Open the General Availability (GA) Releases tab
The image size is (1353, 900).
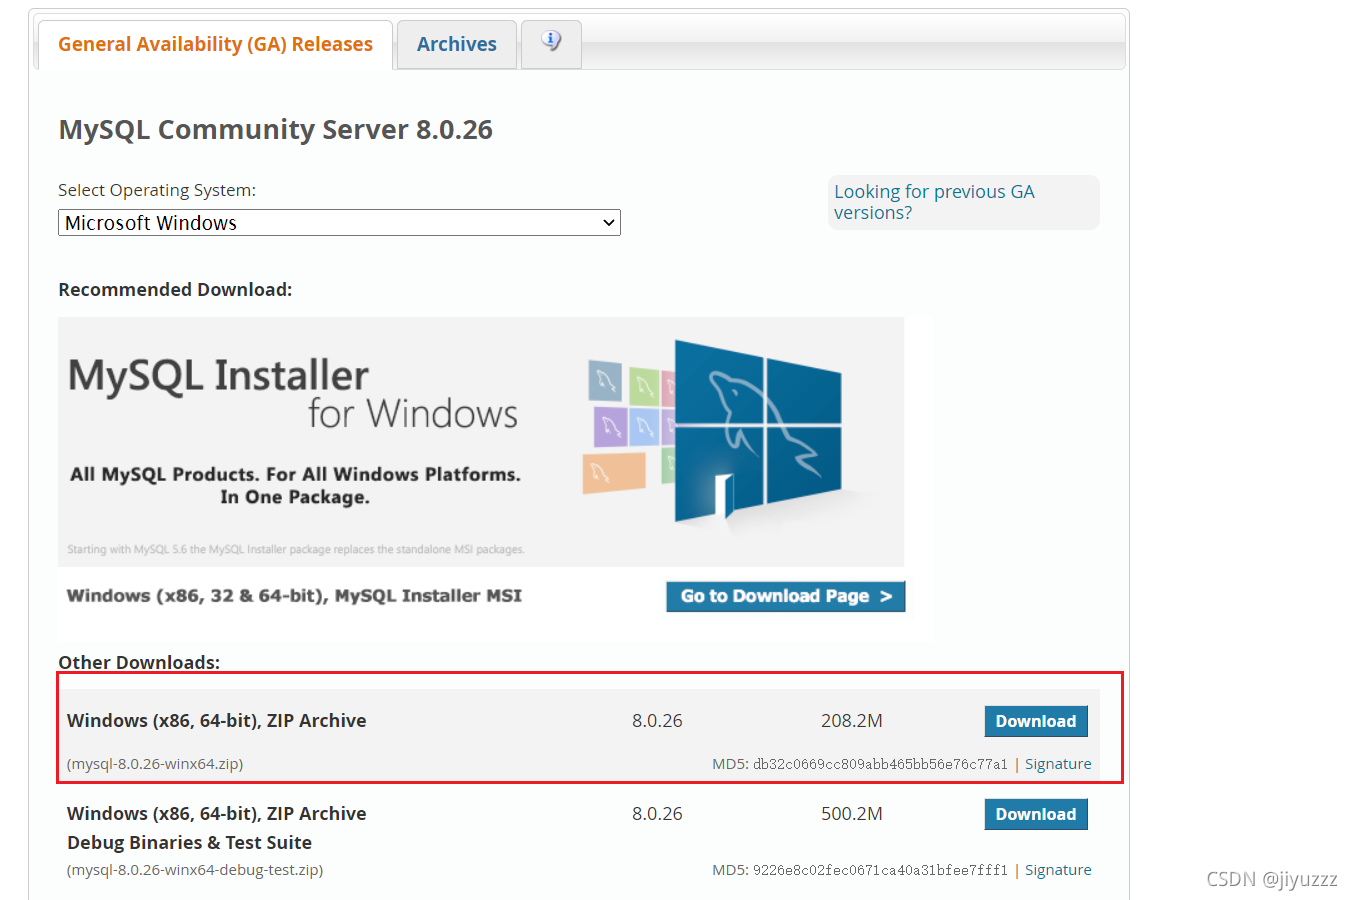215,45
